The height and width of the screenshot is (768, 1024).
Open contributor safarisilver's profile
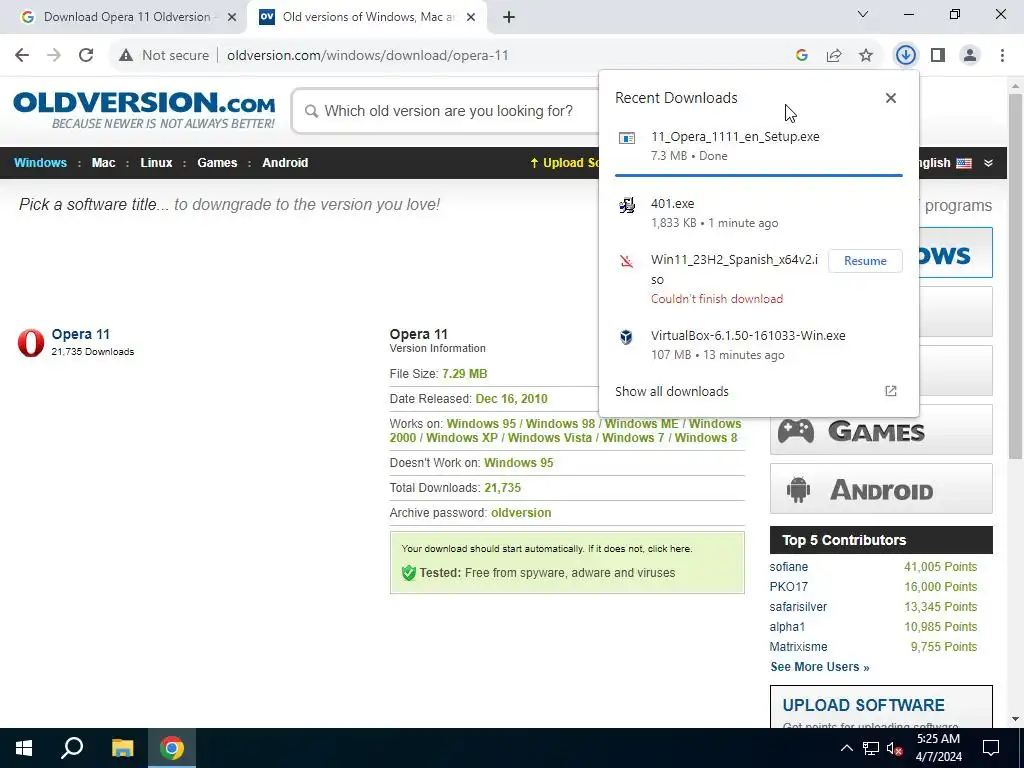(798, 607)
